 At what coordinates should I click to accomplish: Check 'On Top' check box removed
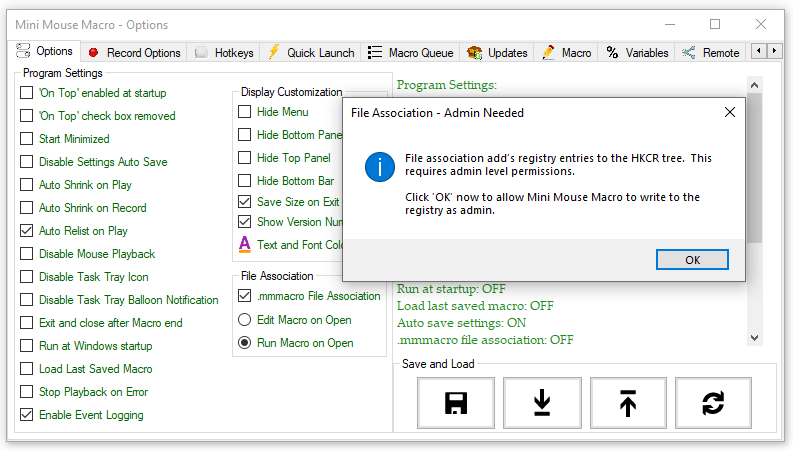tap(26, 116)
